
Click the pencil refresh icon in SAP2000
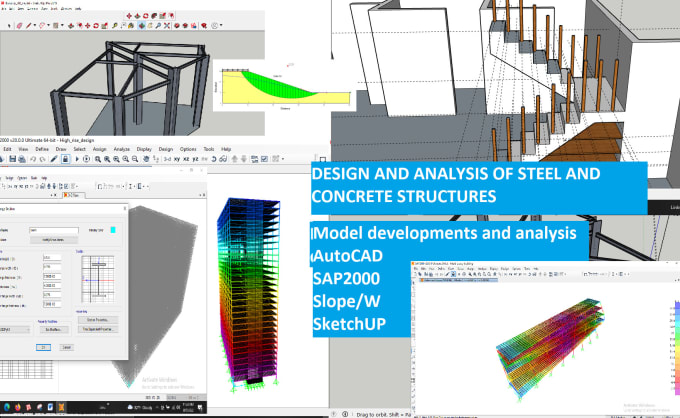(x=54, y=159)
